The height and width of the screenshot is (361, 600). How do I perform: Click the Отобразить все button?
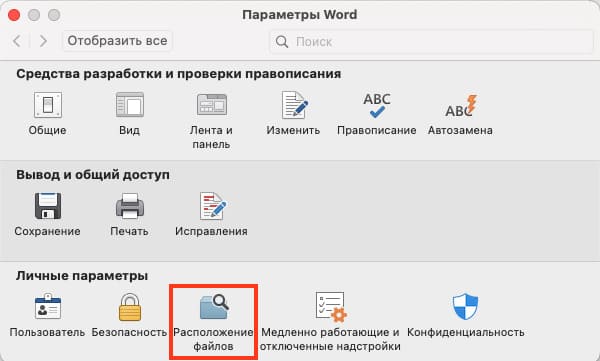(x=117, y=41)
